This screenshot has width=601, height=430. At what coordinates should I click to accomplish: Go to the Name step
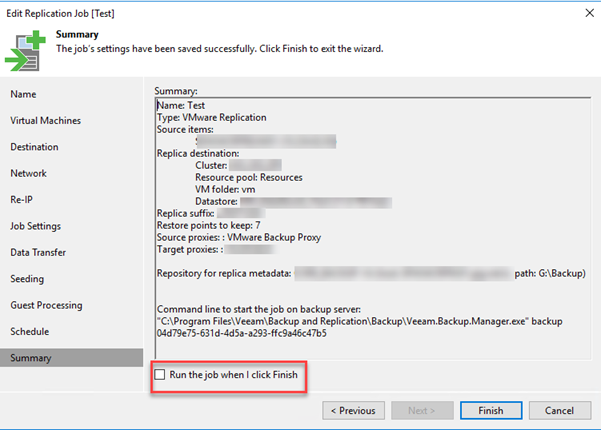23,94
